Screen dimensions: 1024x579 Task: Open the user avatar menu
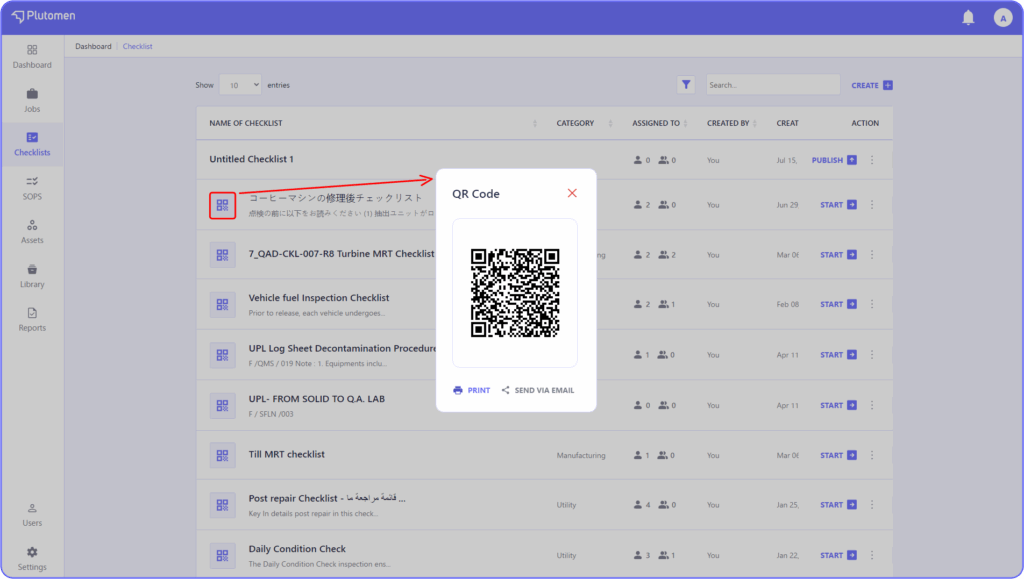click(1002, 18)
